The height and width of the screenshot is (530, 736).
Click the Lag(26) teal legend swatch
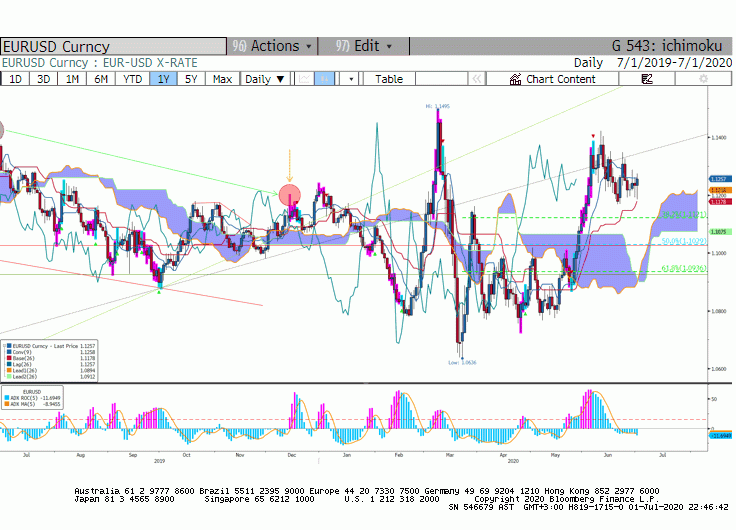click(x=9, y=364)
